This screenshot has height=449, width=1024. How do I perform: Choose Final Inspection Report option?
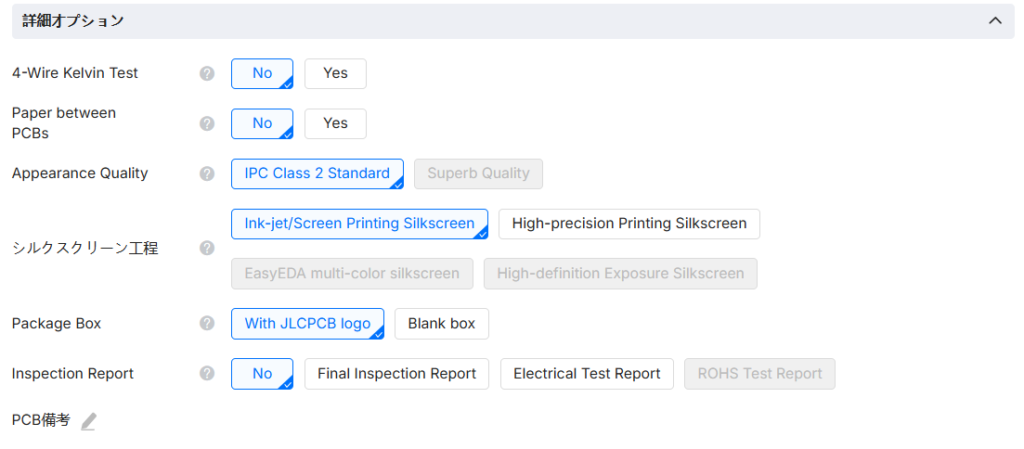point(396,373)
